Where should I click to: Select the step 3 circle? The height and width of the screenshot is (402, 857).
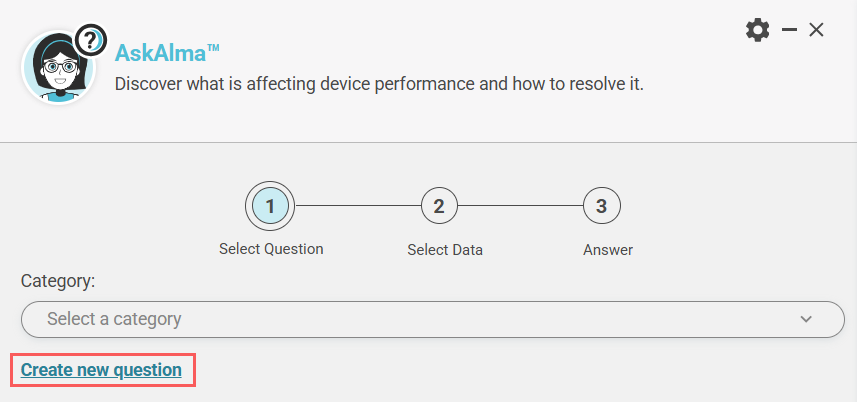(601, 206)
